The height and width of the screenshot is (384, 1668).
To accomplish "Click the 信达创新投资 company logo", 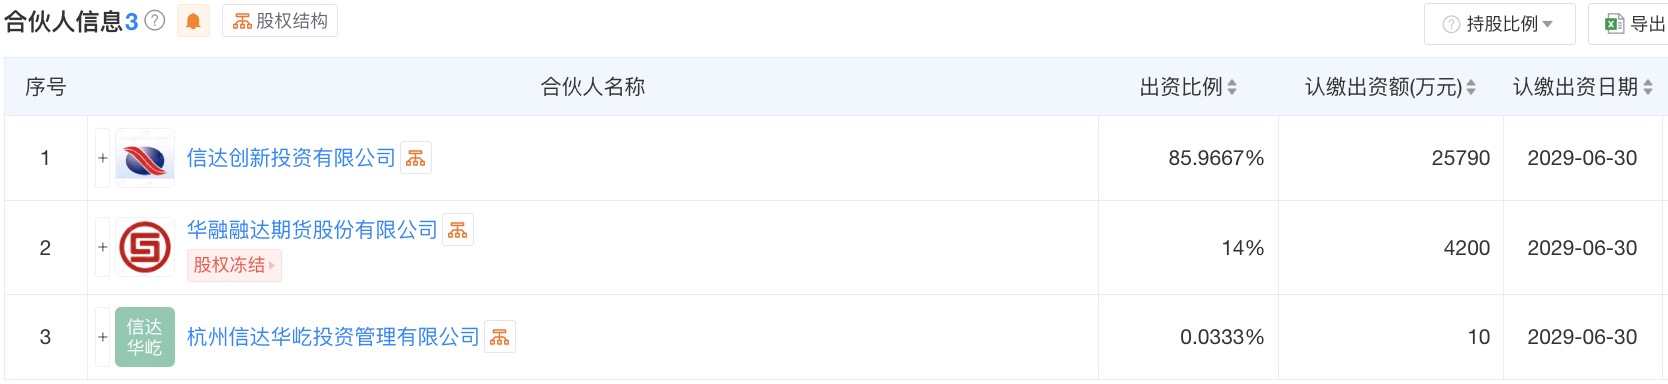I will (145, 158).
